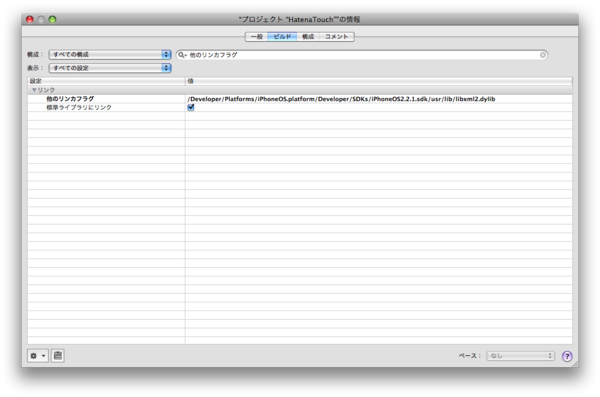Click the magnifying glass search icon
This screenshot has height=397, width=600.
(182, 55)
